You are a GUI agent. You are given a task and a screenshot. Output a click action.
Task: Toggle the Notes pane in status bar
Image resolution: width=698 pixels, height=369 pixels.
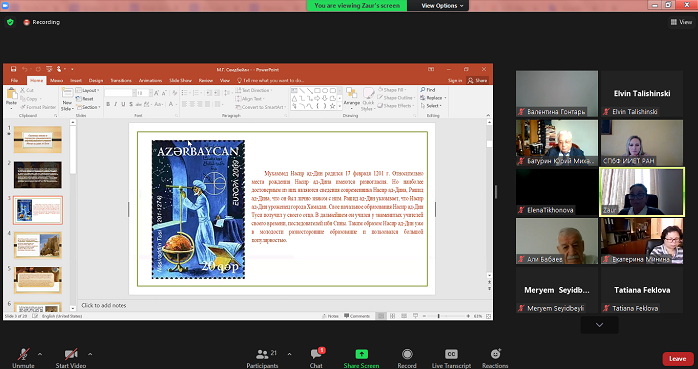[331, 316]
